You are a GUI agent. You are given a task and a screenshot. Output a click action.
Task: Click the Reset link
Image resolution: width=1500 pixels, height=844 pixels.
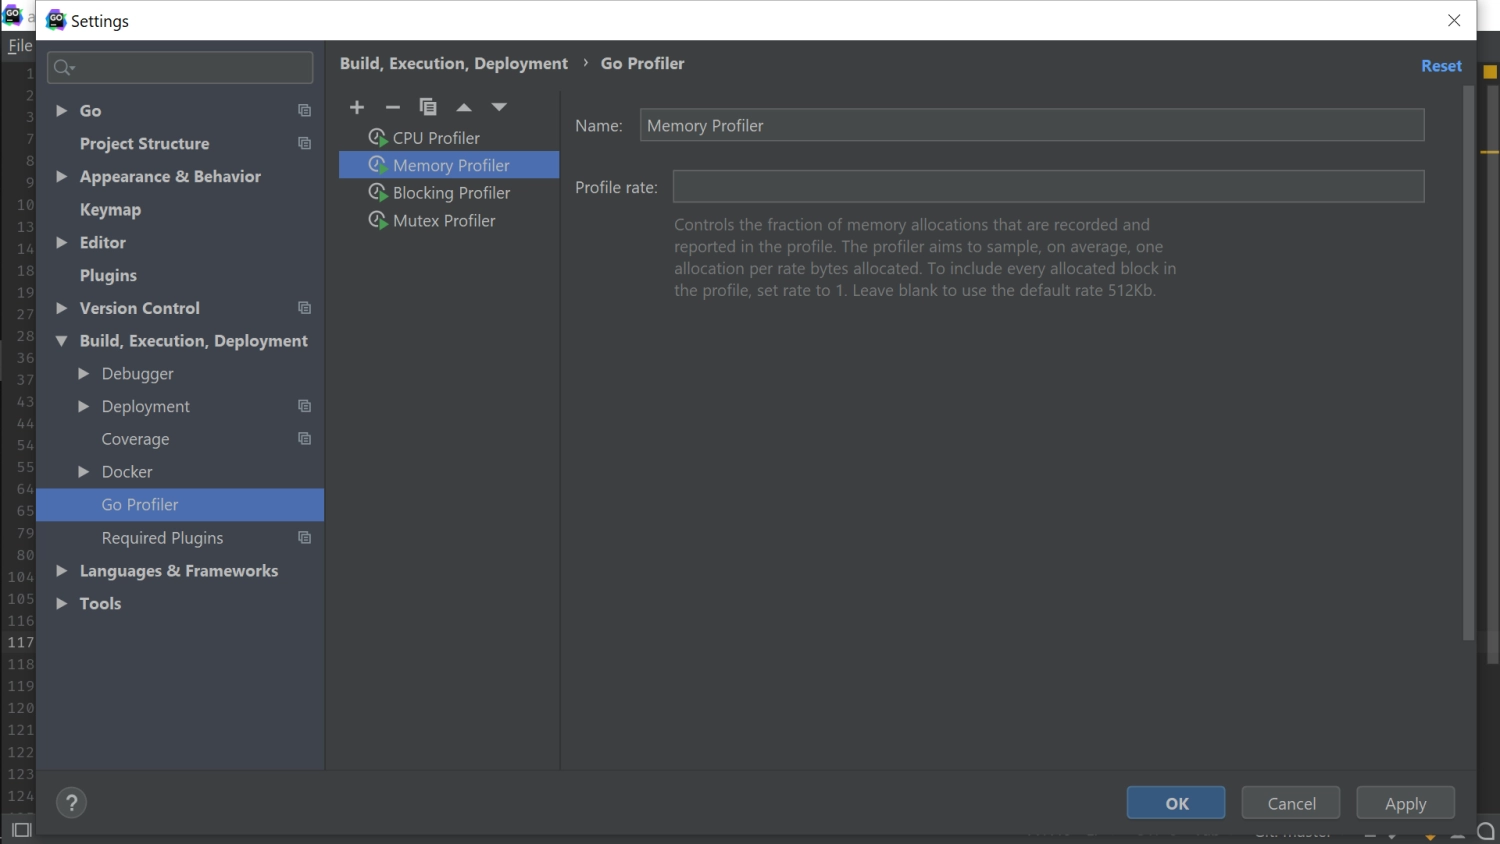1441,66
